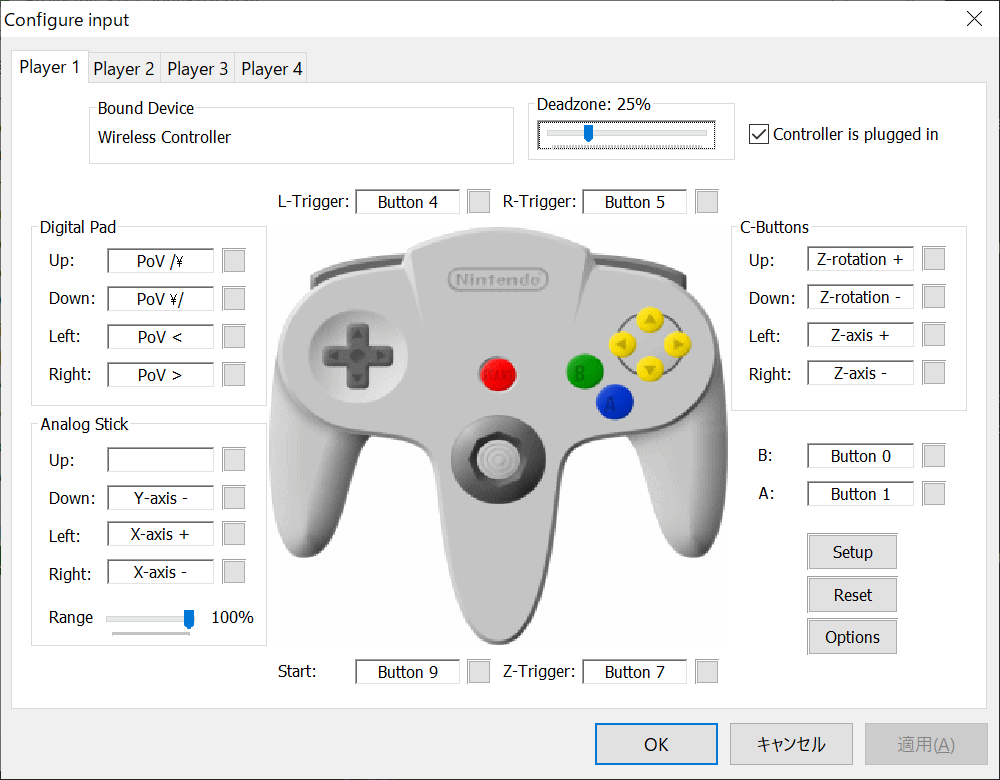
Task: Click the Analog Stick Down Y-axis field
Action: click(160, 498)
